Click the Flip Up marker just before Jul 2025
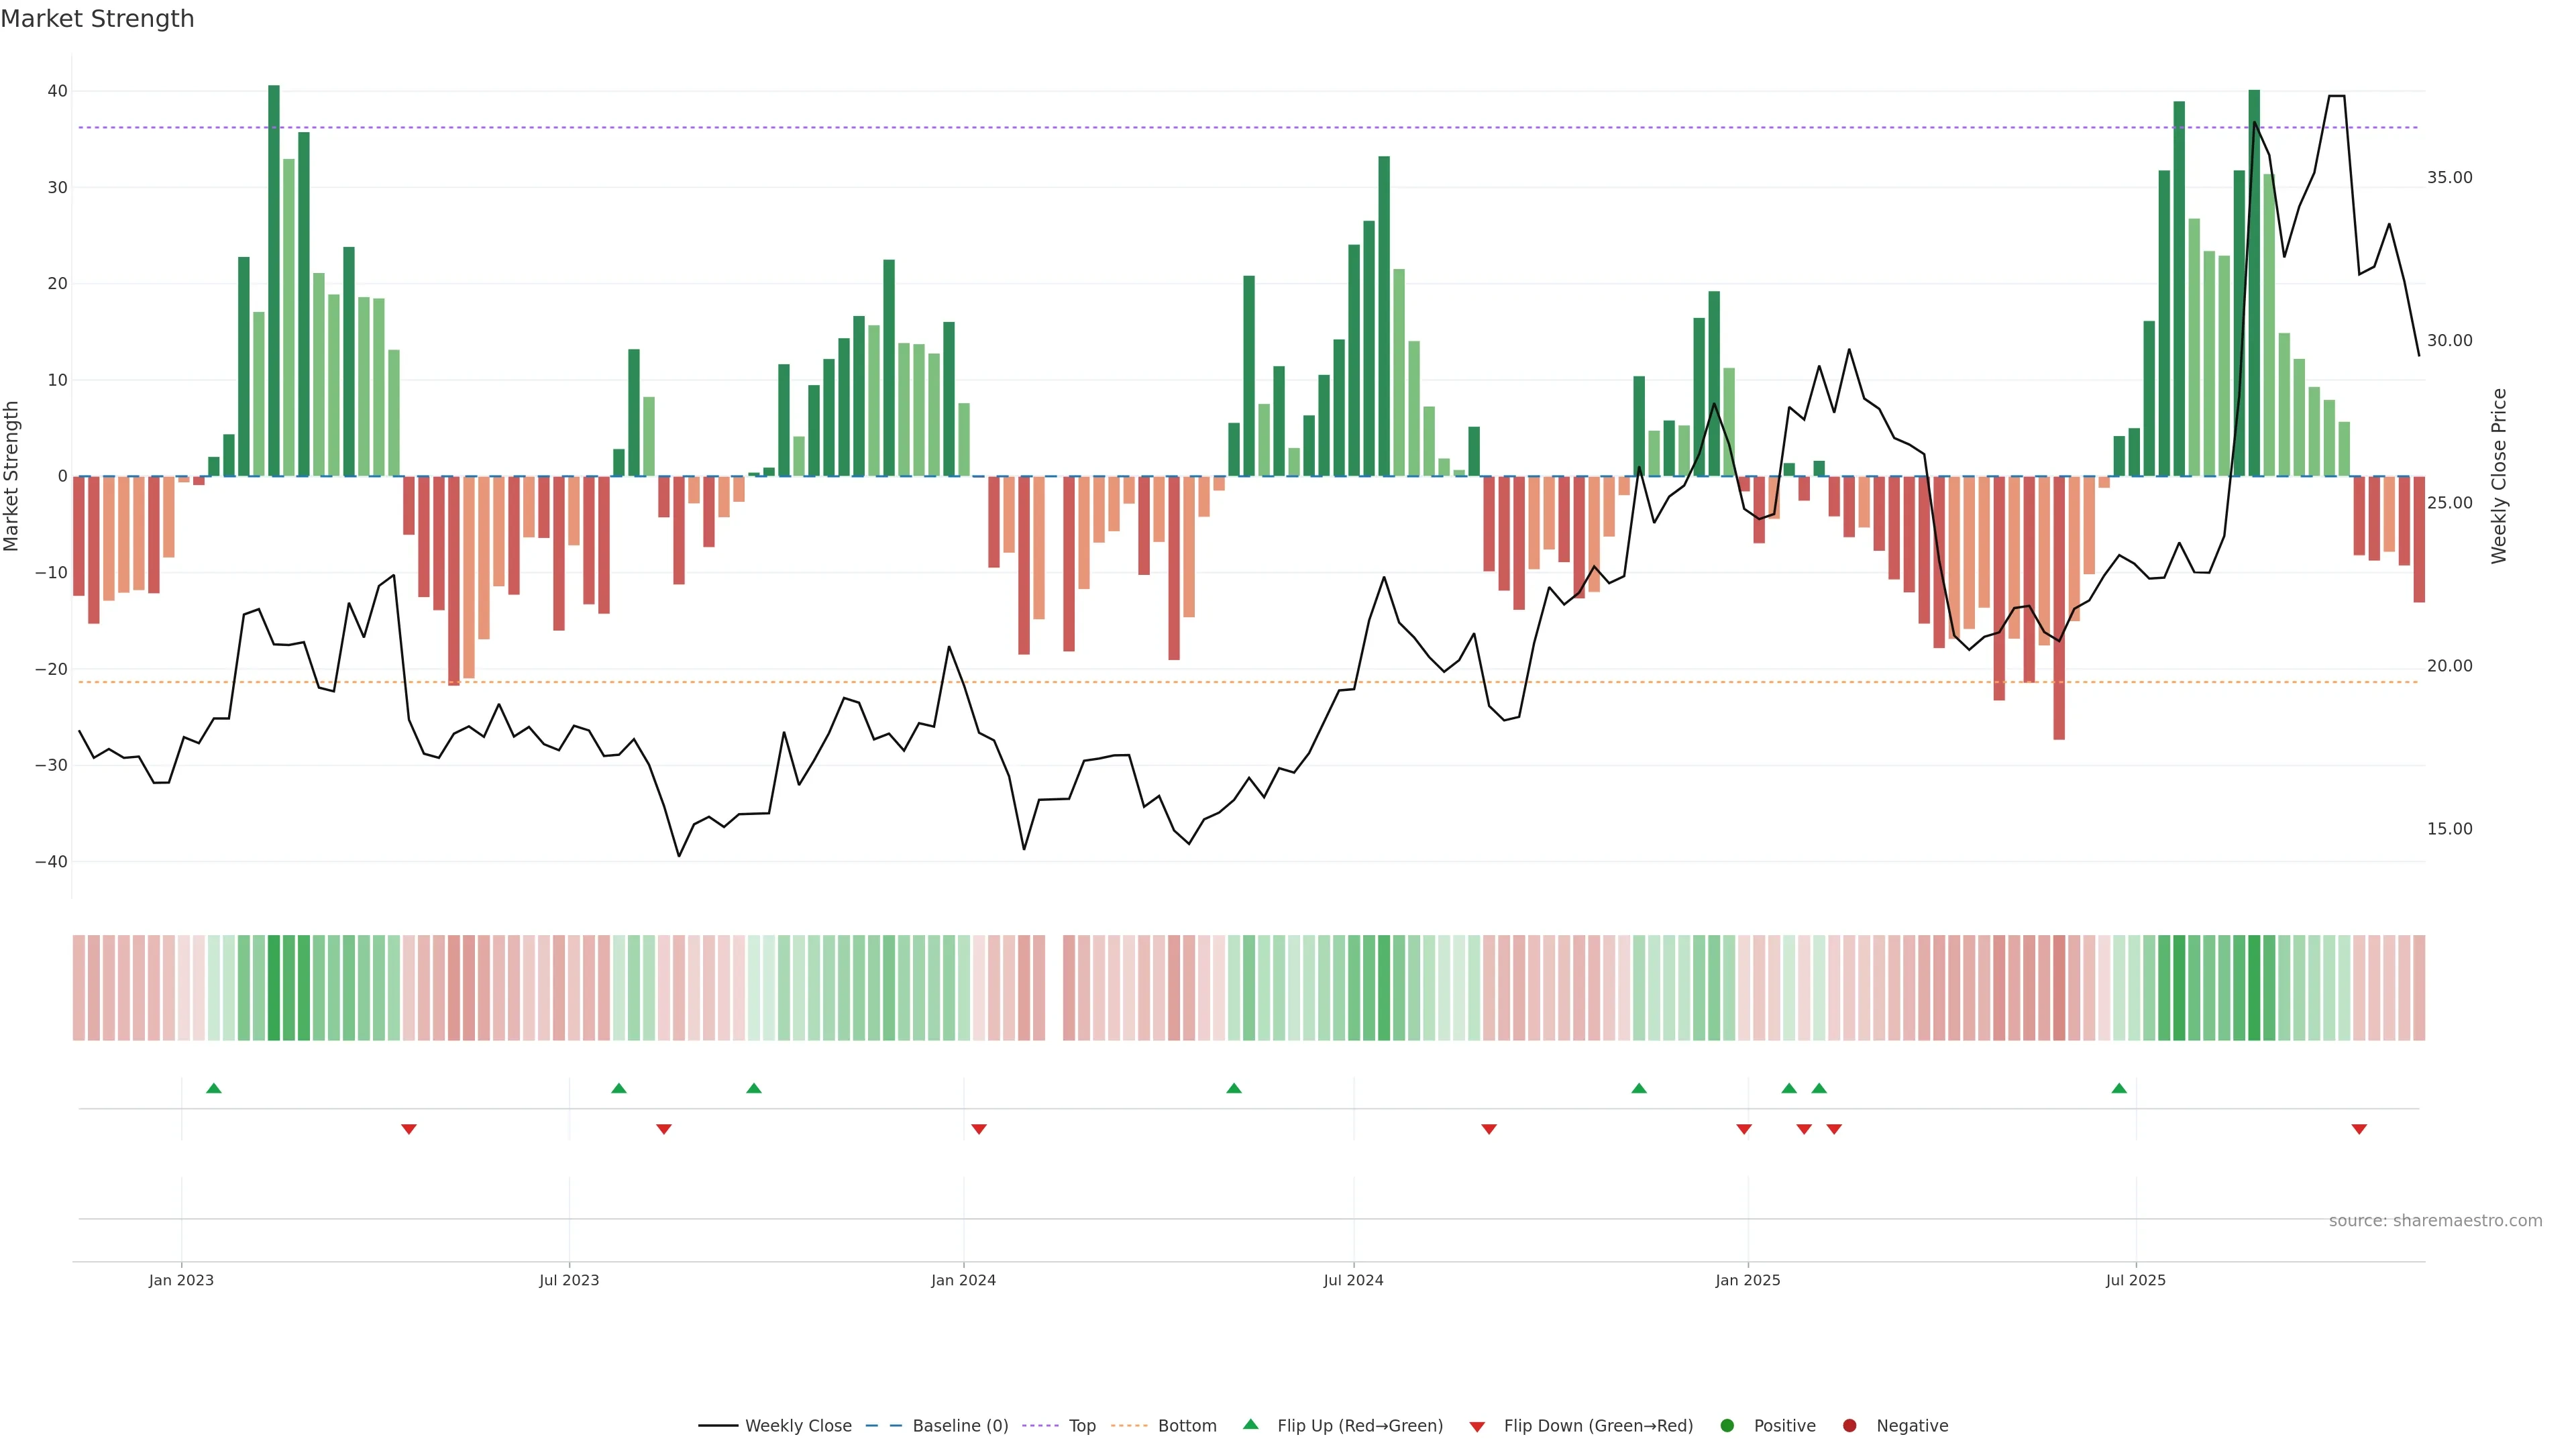 (2119, 1088)
